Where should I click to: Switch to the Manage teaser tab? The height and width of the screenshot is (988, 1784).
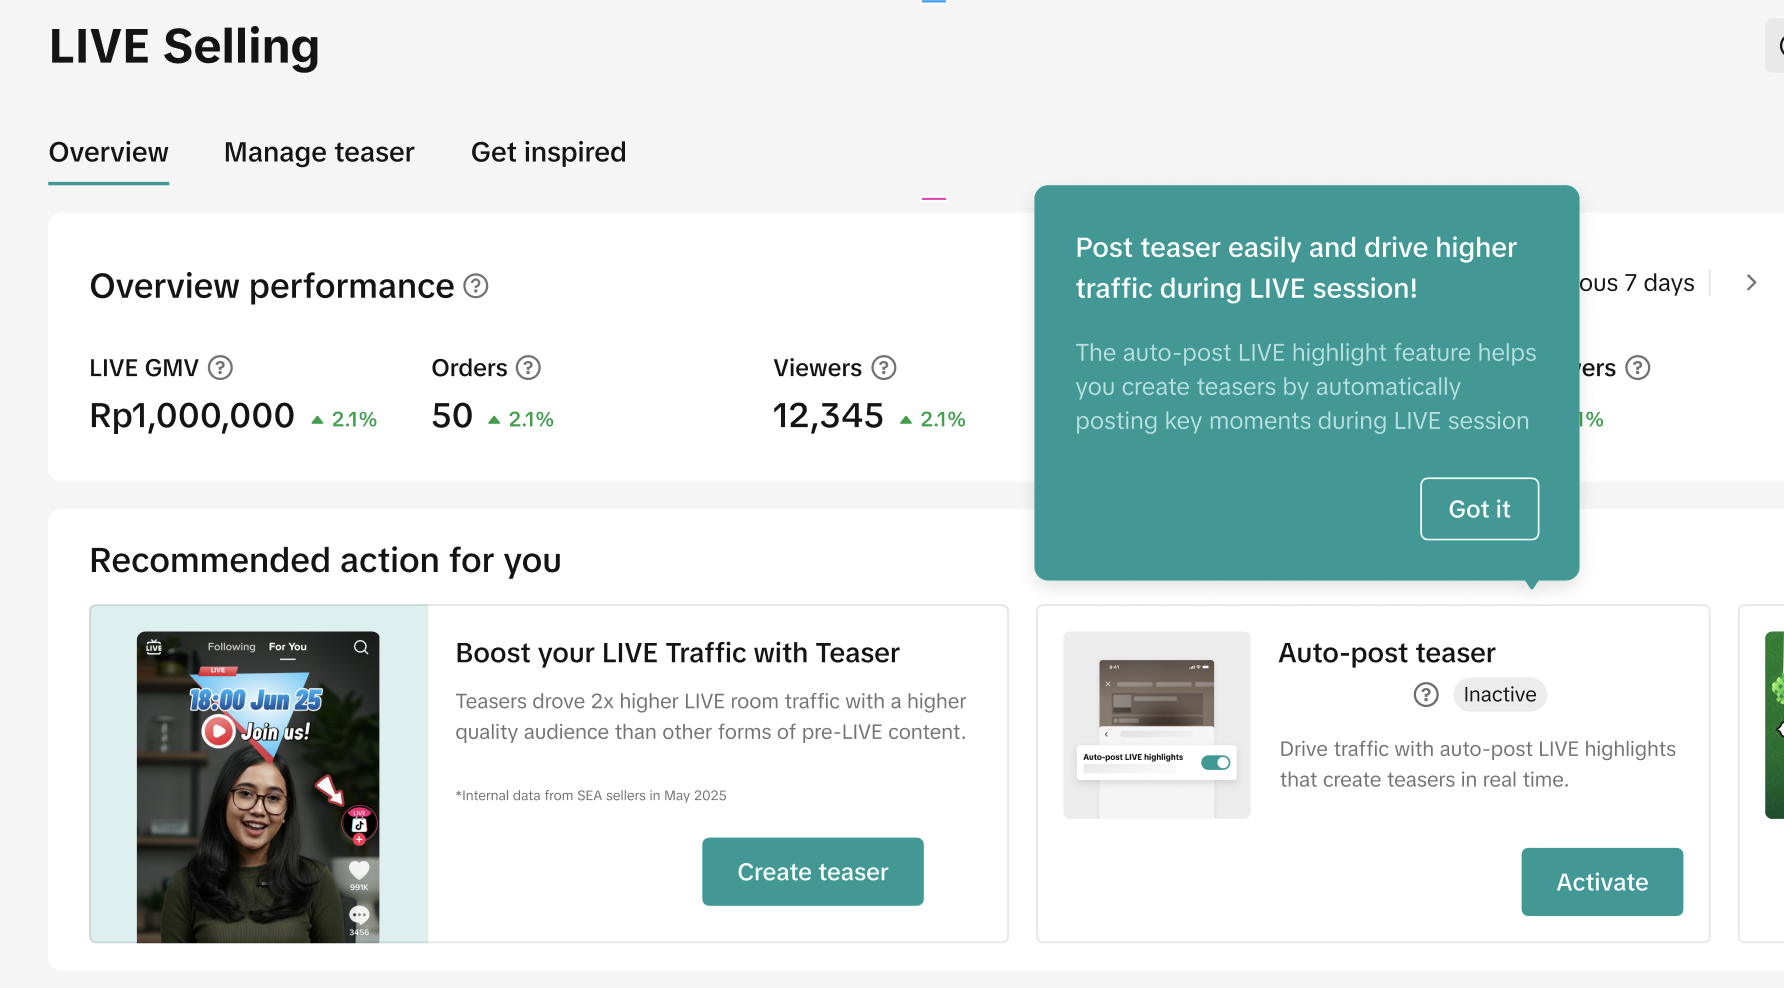coord(319,152)
